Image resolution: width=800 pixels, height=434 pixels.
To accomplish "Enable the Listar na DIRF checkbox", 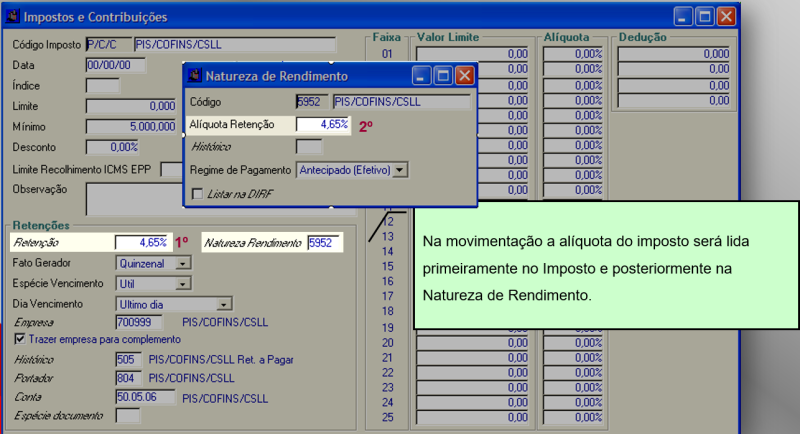I will tap(197, 194).
